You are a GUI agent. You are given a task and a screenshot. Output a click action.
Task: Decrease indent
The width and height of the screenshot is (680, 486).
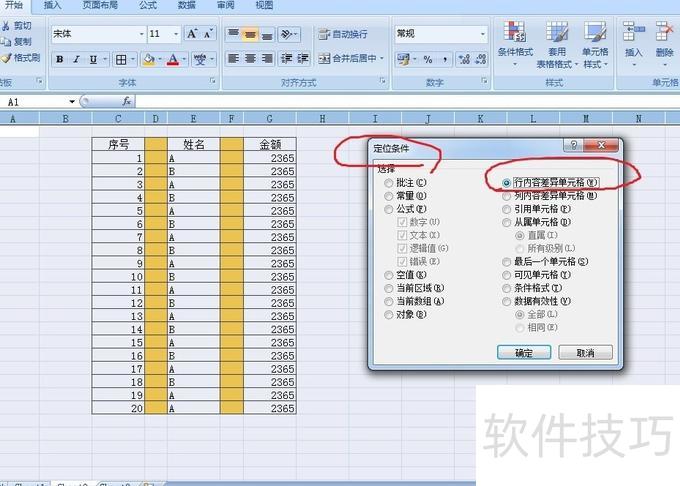286,59
